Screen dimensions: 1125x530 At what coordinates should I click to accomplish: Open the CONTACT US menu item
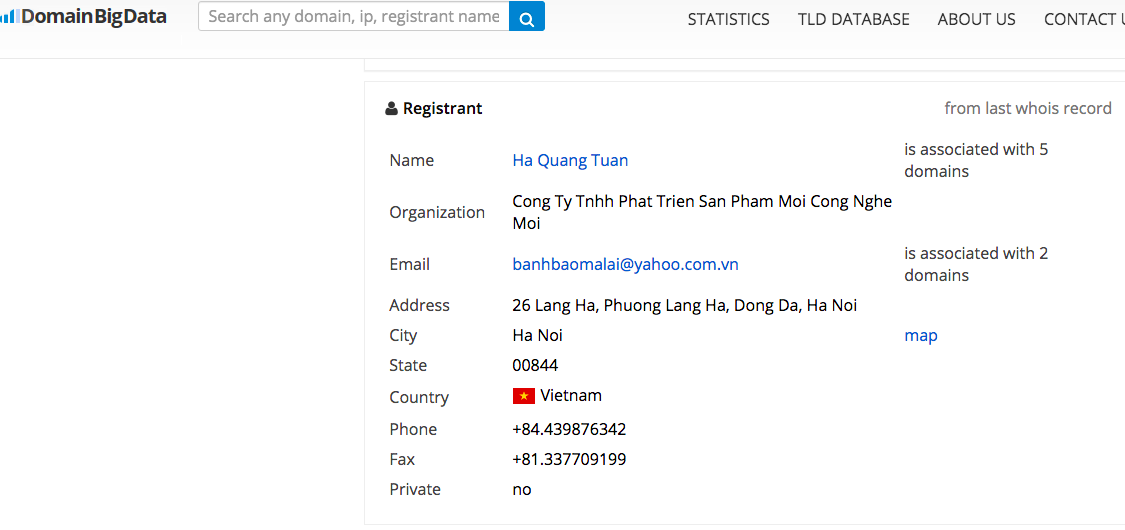pyautogui.click(x=1084, y=19)
